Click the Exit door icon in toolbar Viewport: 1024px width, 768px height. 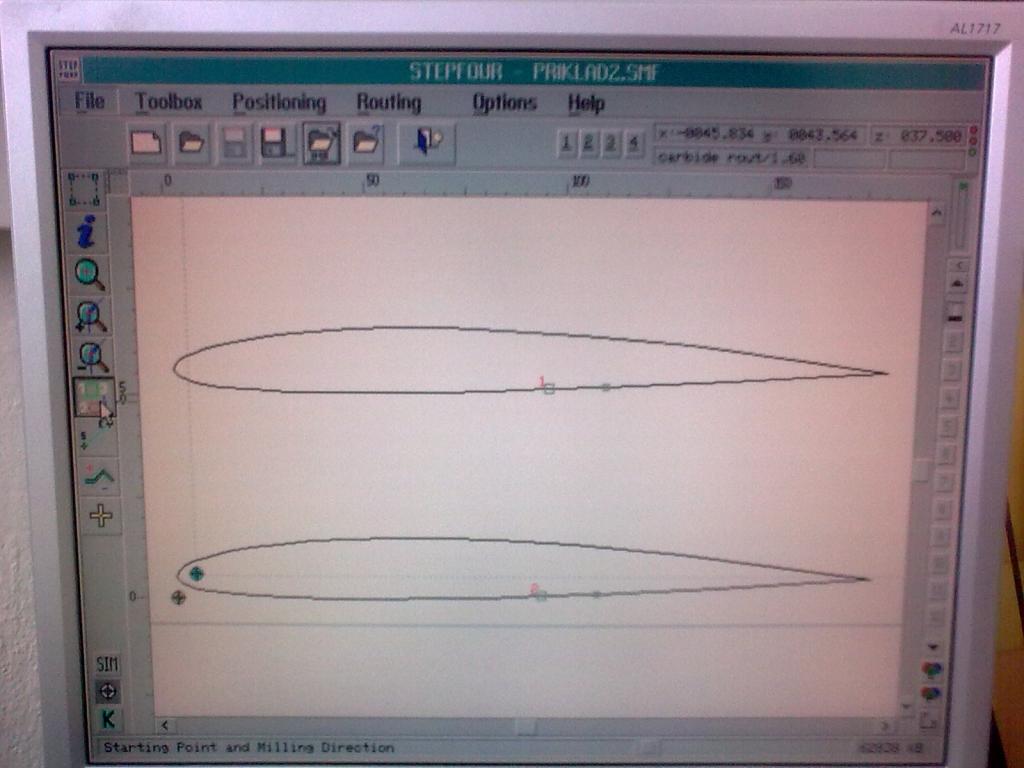[427, 142]
